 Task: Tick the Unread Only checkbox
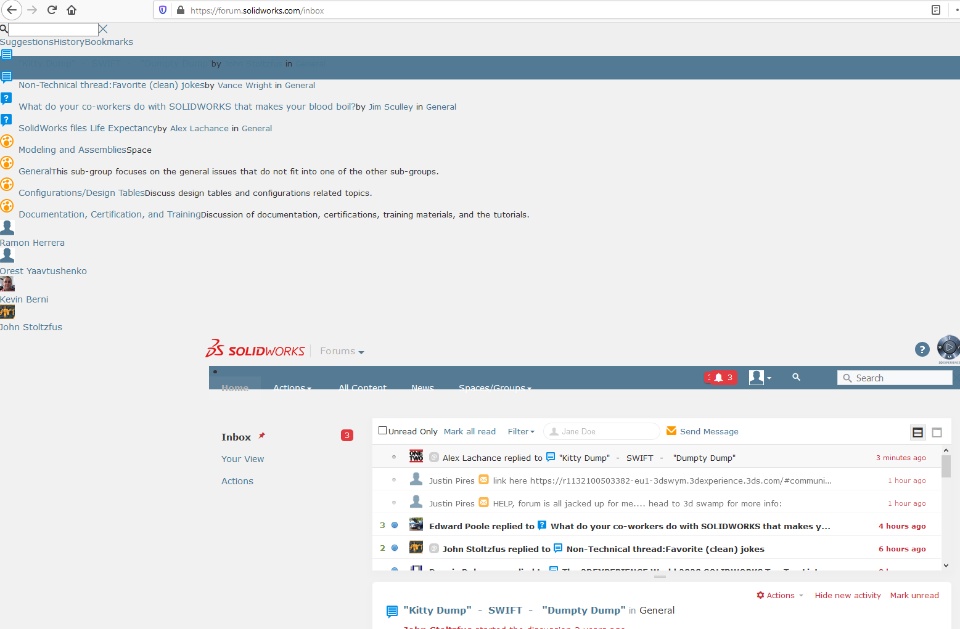coord(383,431)
